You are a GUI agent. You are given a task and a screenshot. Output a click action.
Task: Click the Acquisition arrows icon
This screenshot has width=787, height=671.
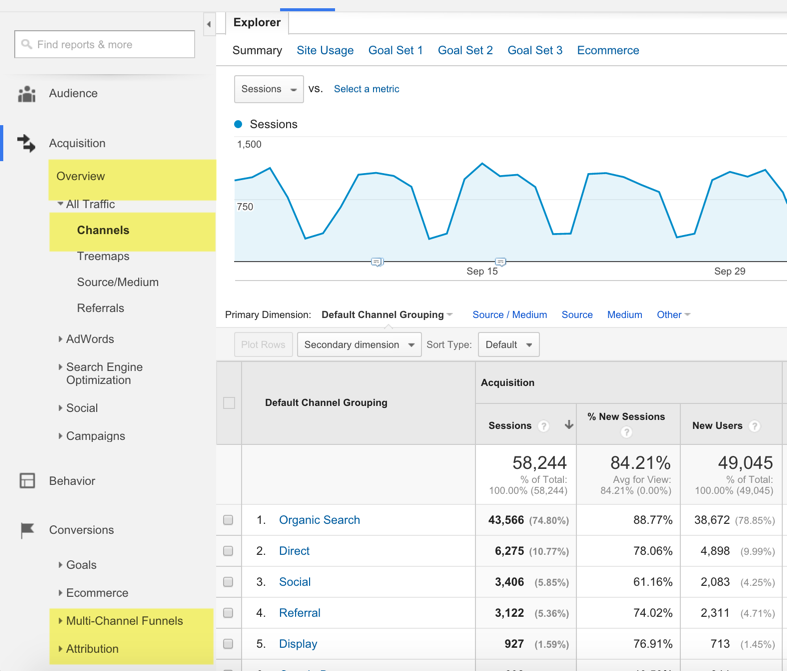27,144
